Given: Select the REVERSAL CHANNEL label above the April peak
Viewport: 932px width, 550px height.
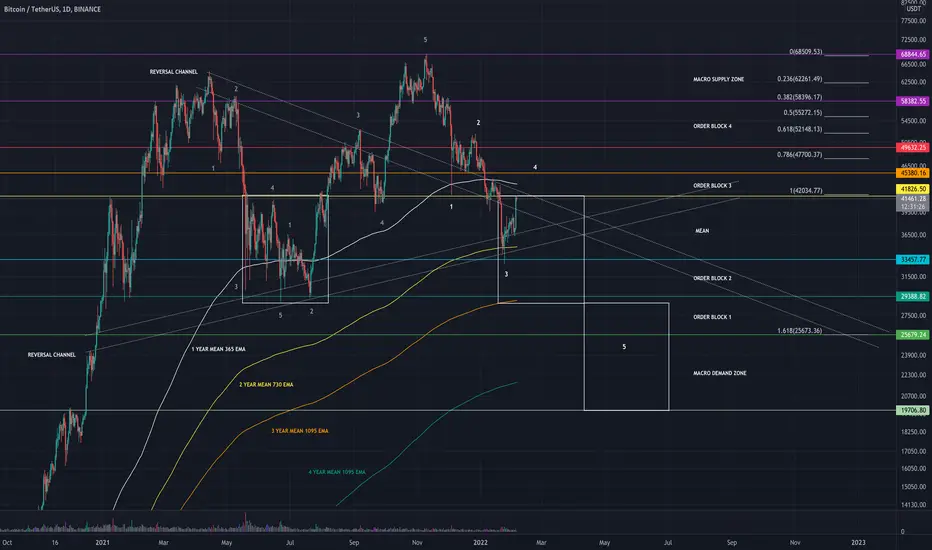Looking at the screenshot, I should [174, 72].
